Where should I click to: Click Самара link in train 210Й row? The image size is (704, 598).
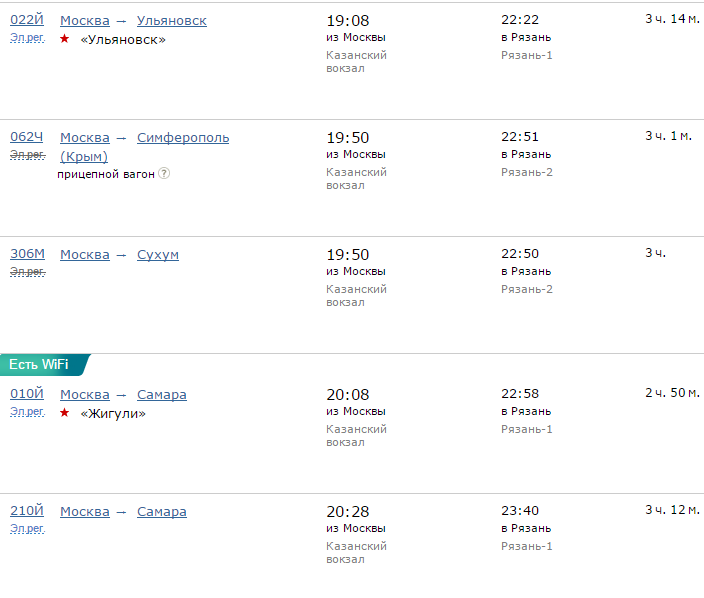click(x=162, y=511)
